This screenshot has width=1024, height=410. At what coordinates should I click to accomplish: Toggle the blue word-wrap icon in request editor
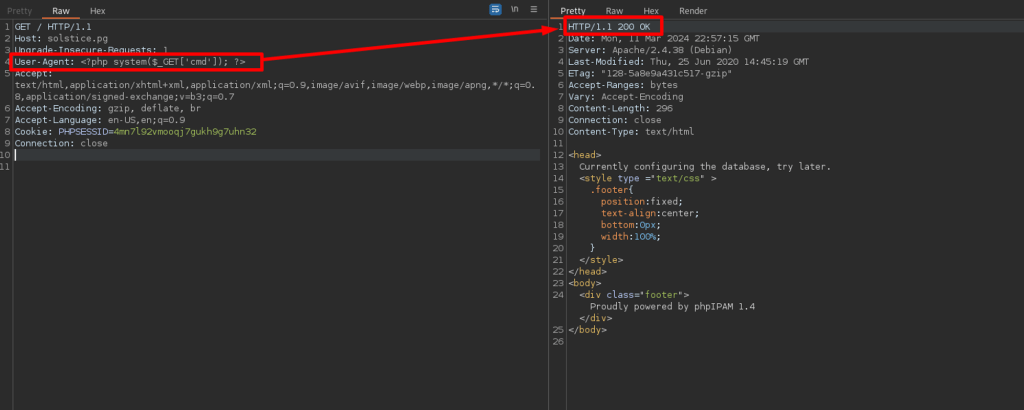click(x=495, y=10)
